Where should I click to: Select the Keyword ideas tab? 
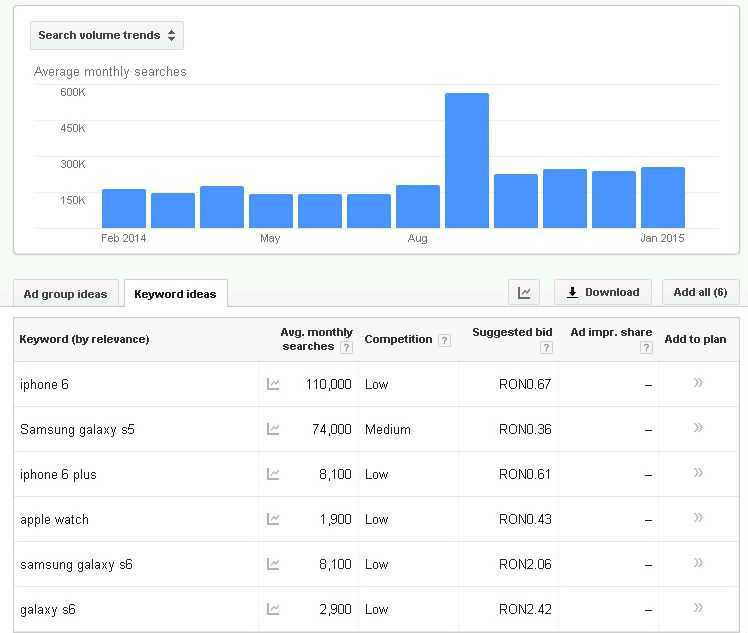pyautogui.click(x=175, y=294)
